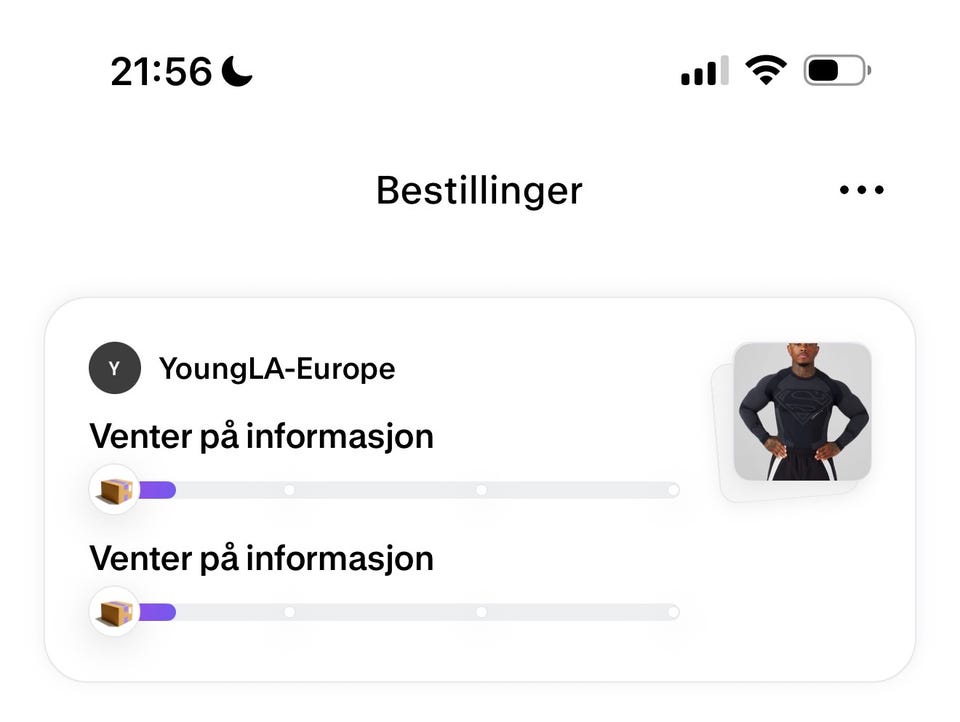Tap the crescent moon Do Not Disturb icon
The image size is (960, 722).
pos(237,70)
